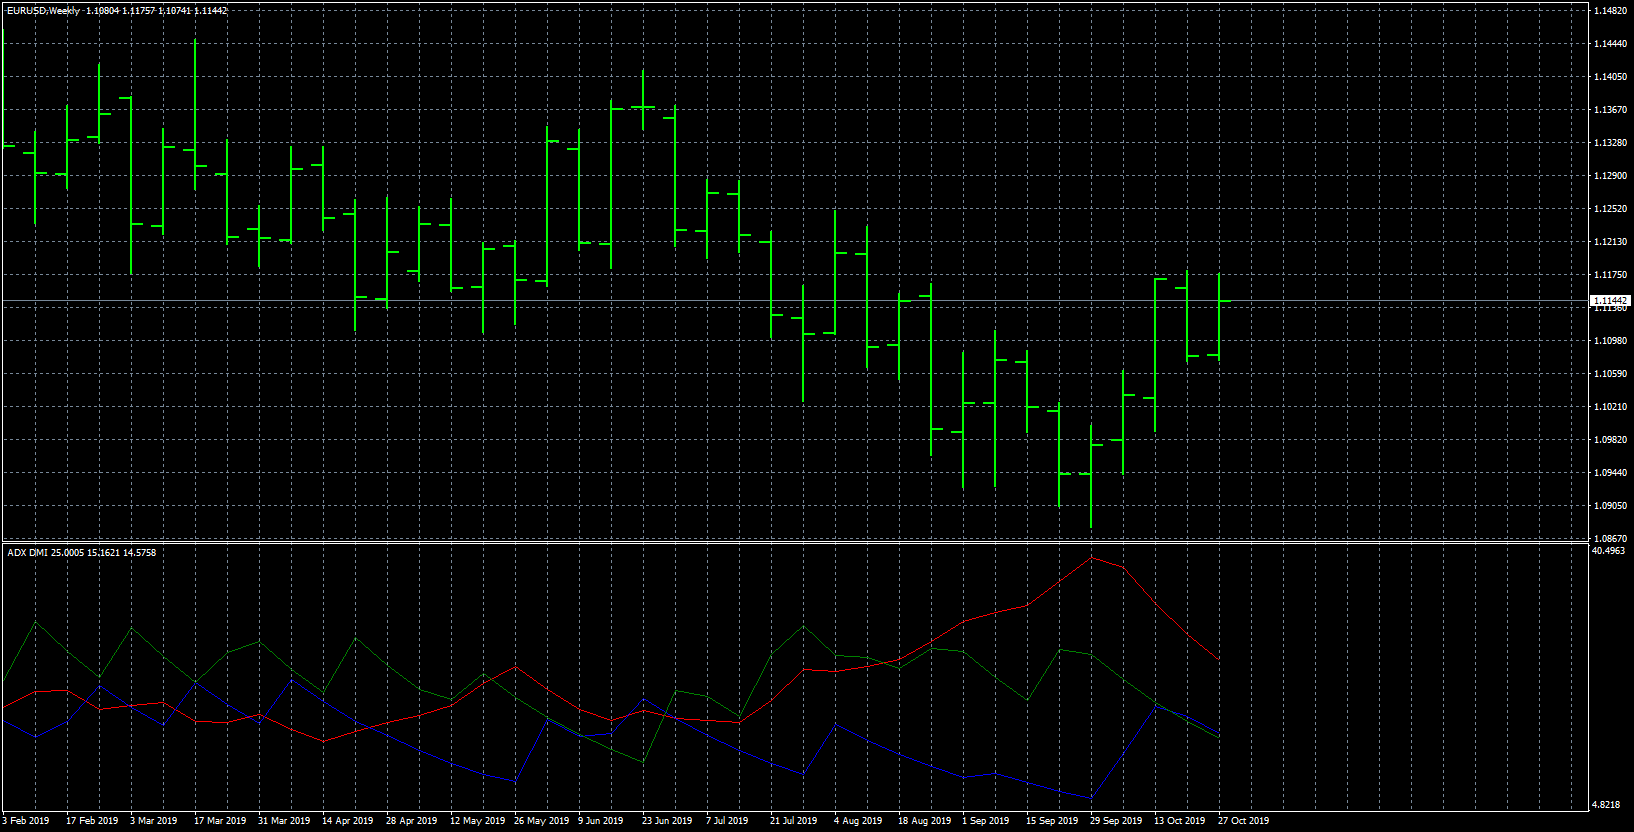Click the 1.11750 price axis label
The width and height of the screenshot is (1634, 832).
(x=1609, y=275)
